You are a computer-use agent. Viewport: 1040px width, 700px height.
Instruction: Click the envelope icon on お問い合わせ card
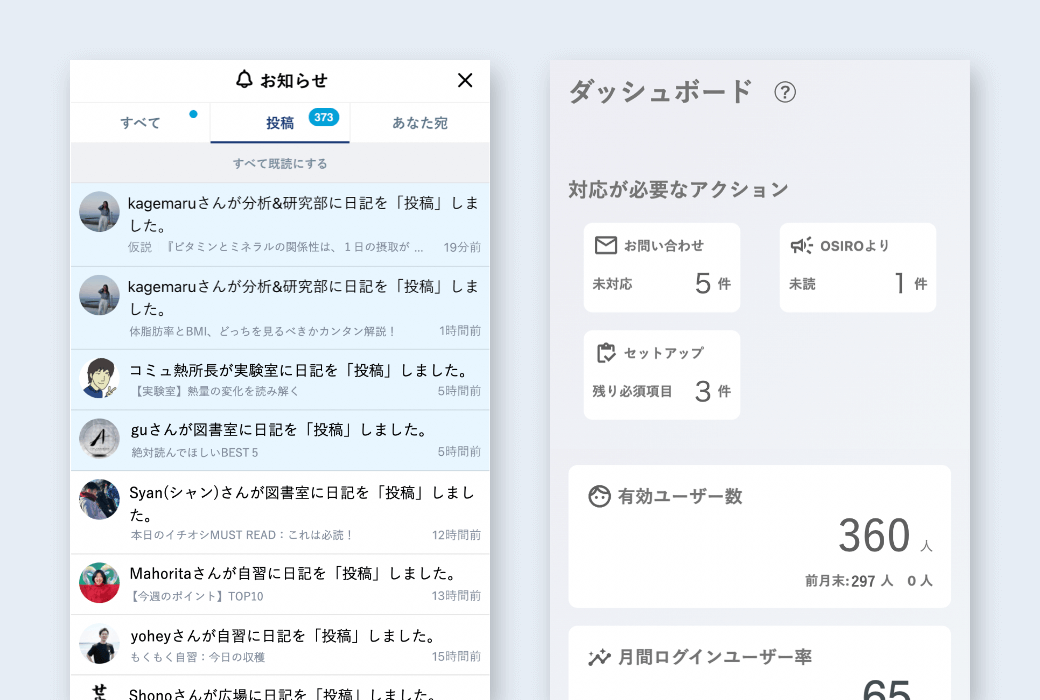pyautogui.click(x=605, y=246)
